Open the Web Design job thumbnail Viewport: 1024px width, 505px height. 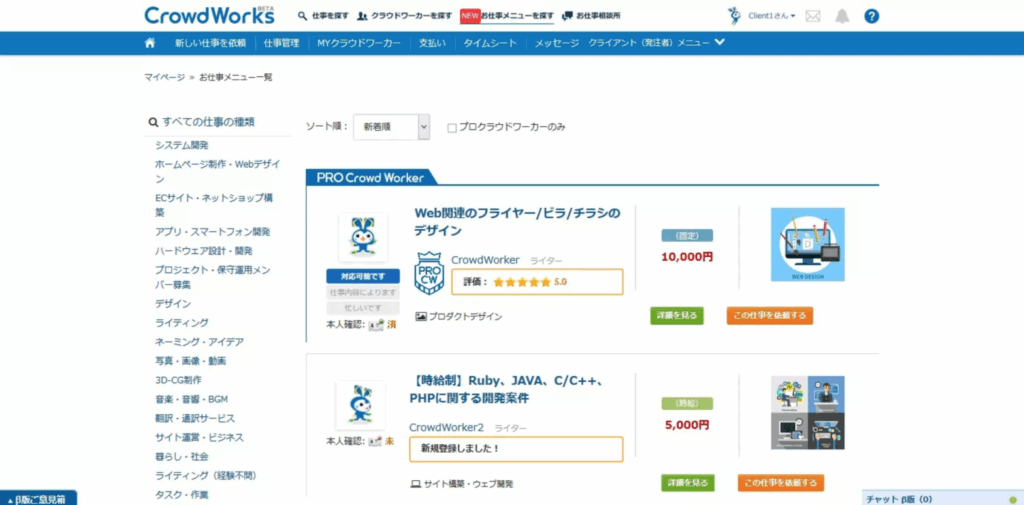point(807,244)
